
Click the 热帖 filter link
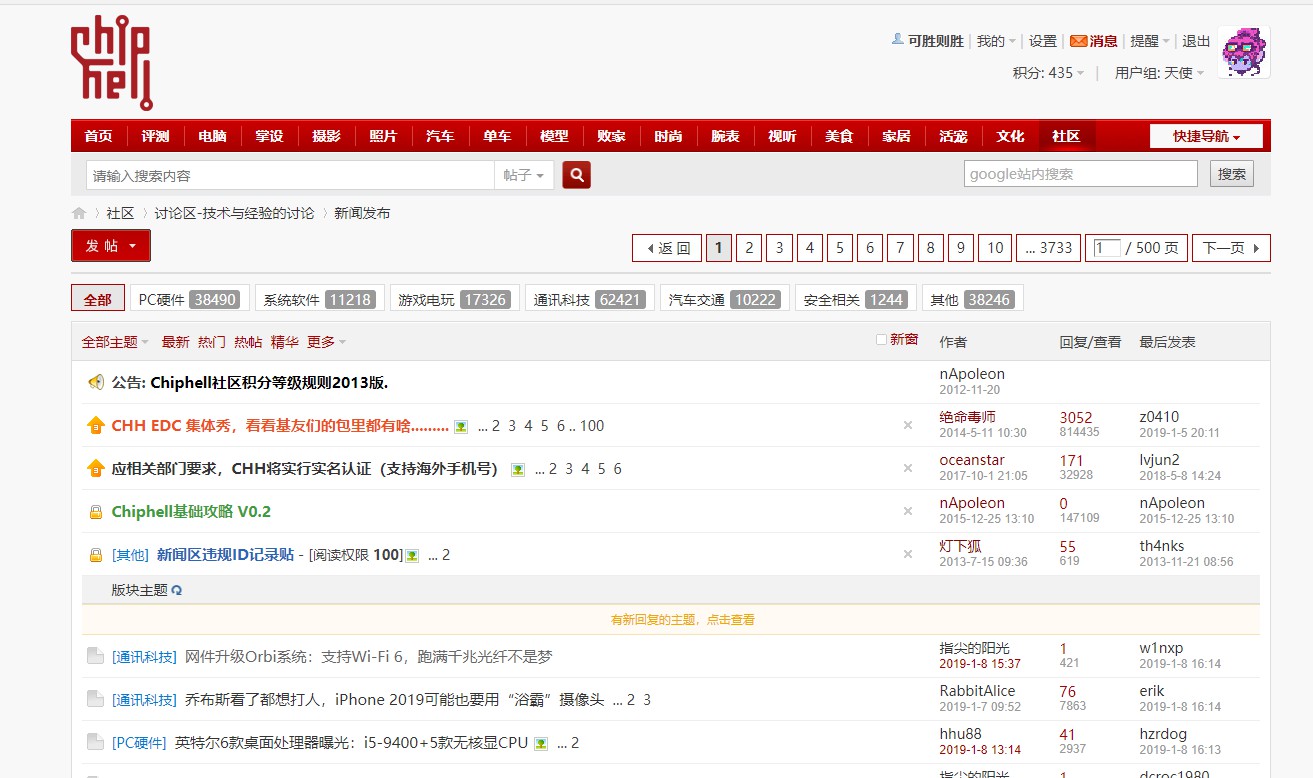point(248,342)
